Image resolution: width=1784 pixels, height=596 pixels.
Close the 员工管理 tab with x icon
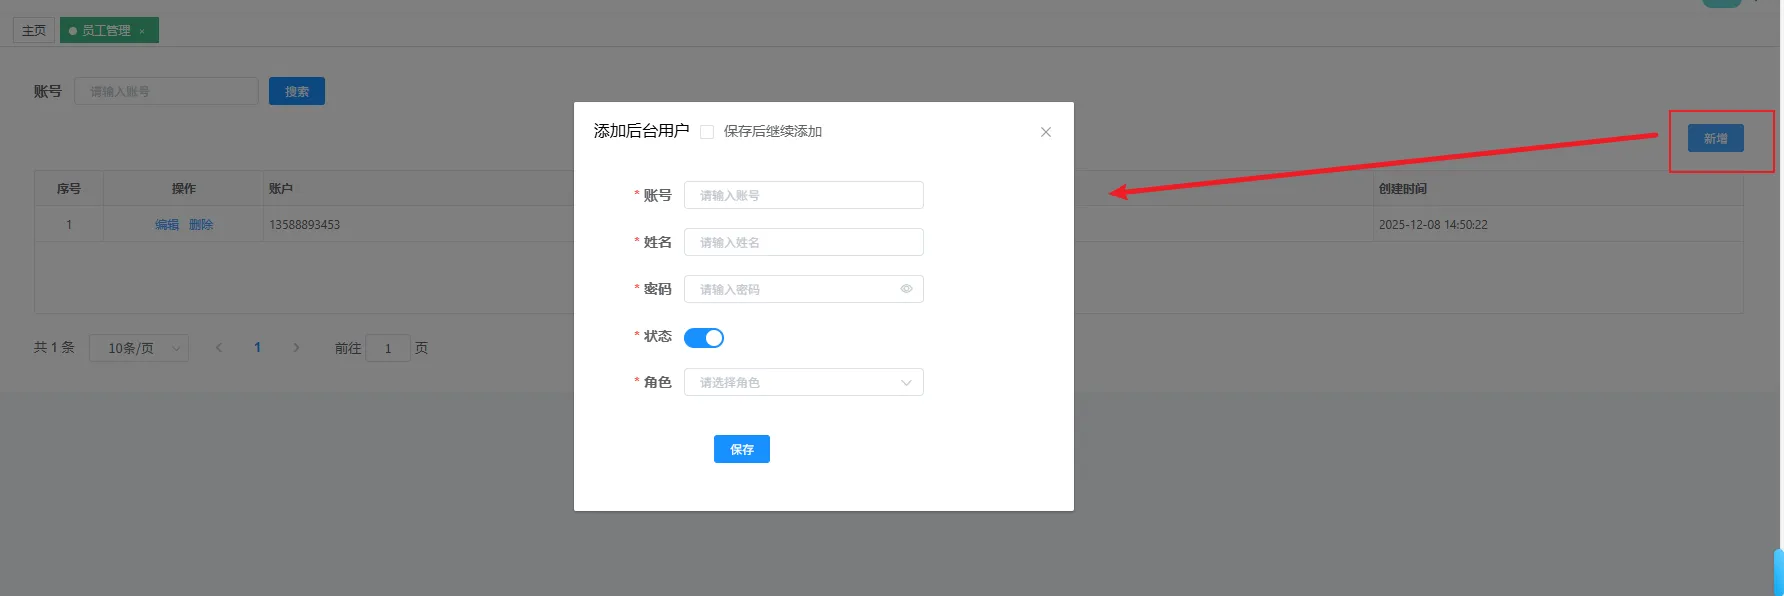pos(142,32)
